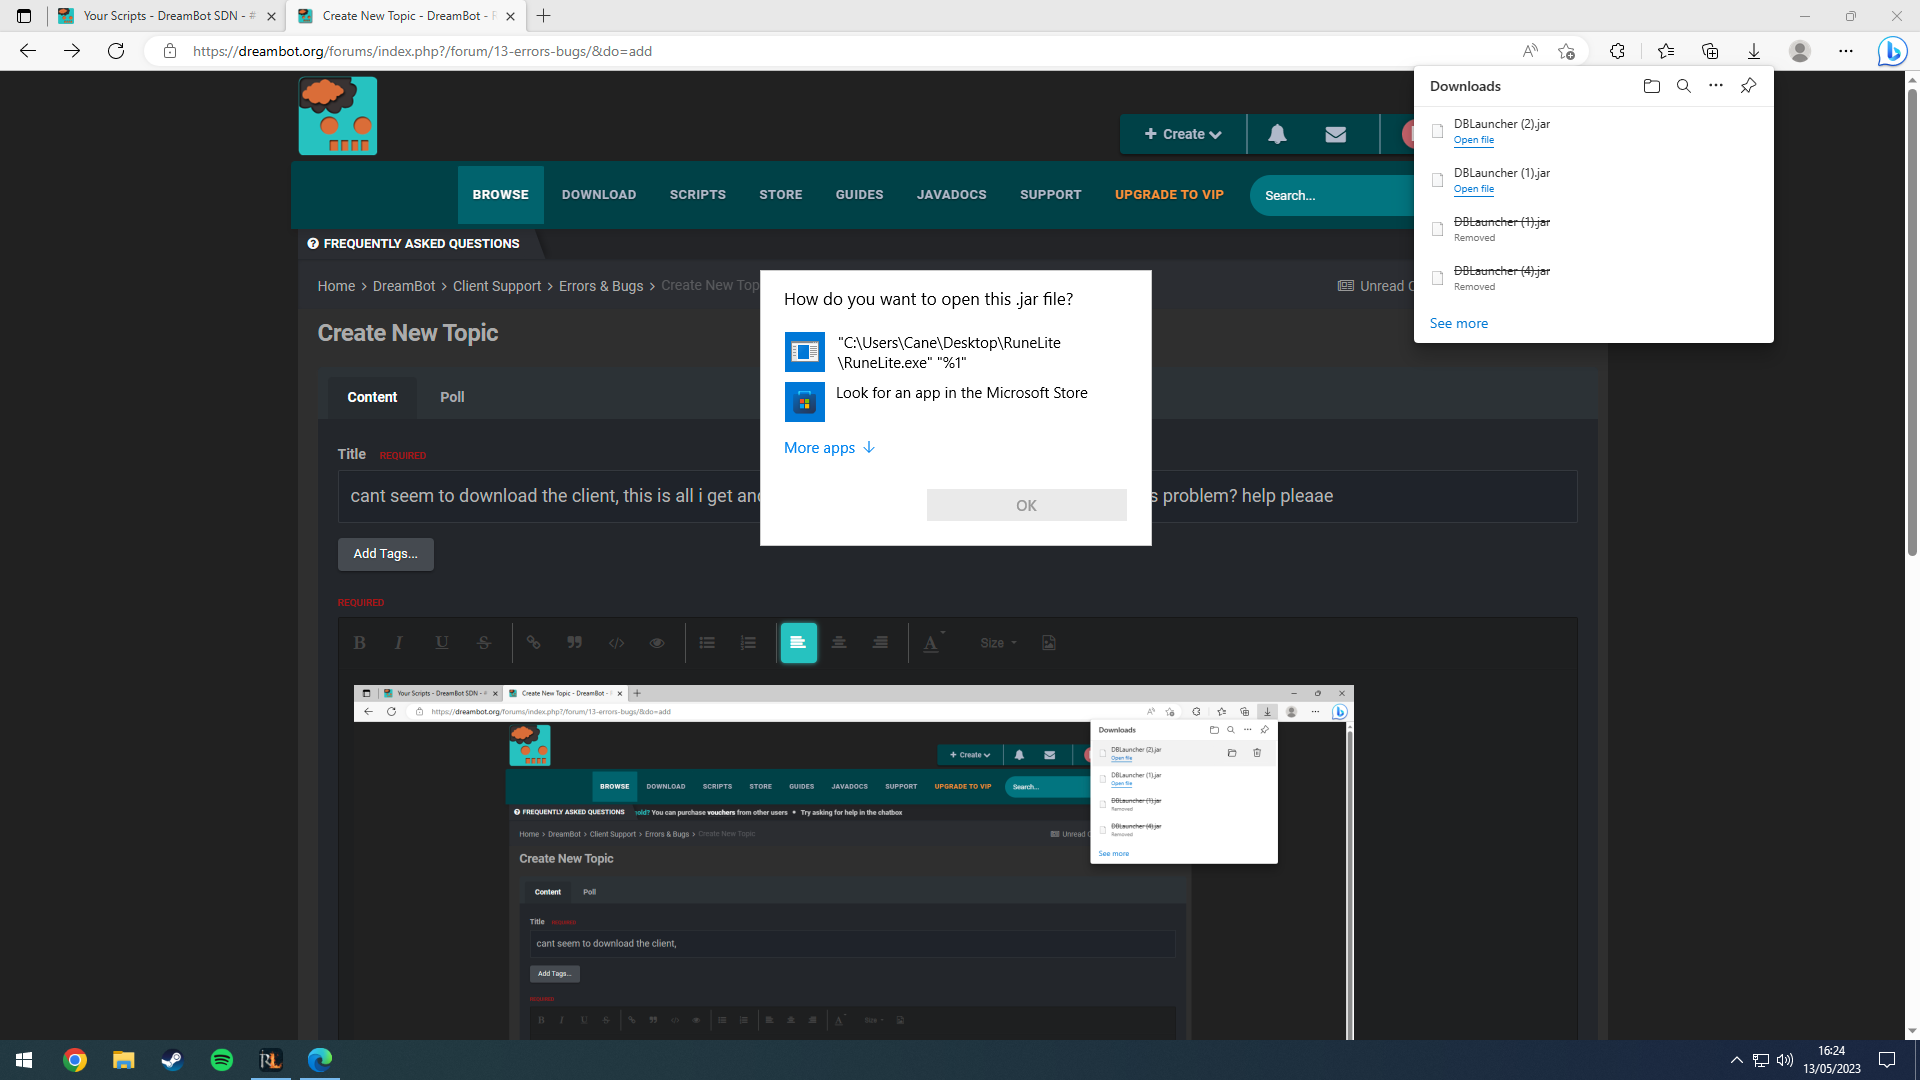1920x1080 pixels.
Task: Insert a spoiler with the eye icon
Action: [657, 643]
